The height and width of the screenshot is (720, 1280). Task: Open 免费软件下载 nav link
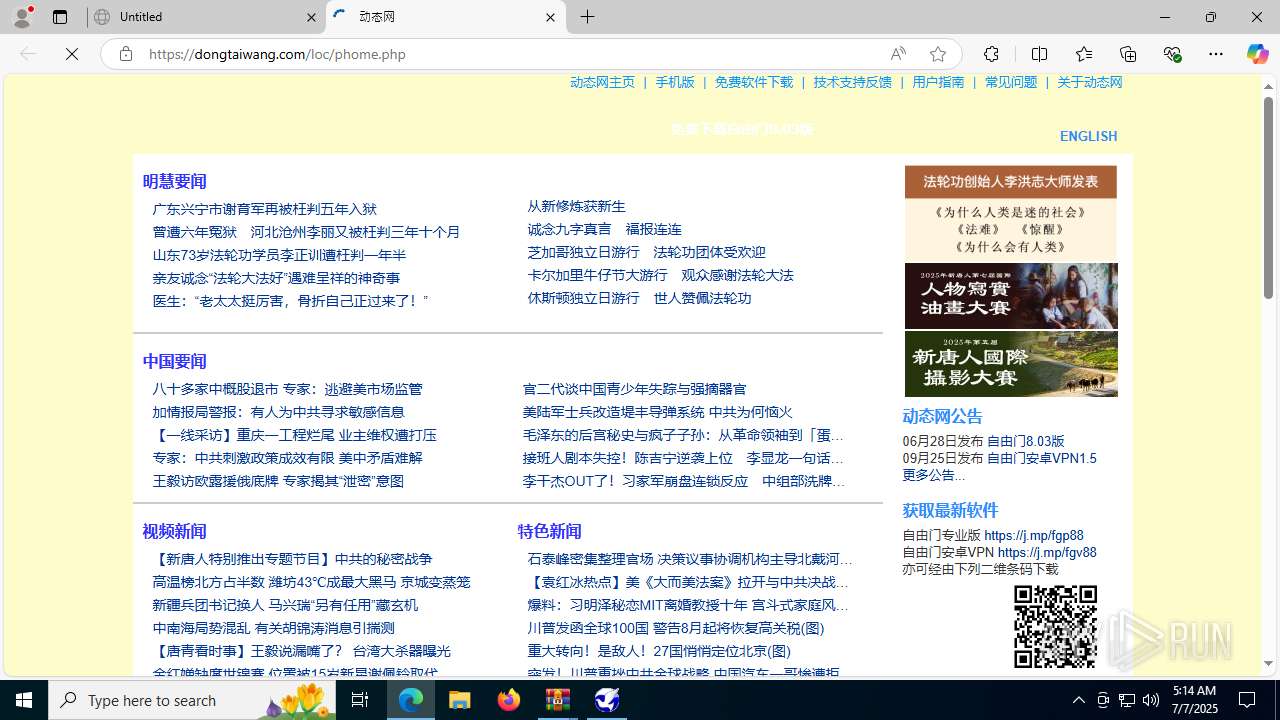(754, 82)
